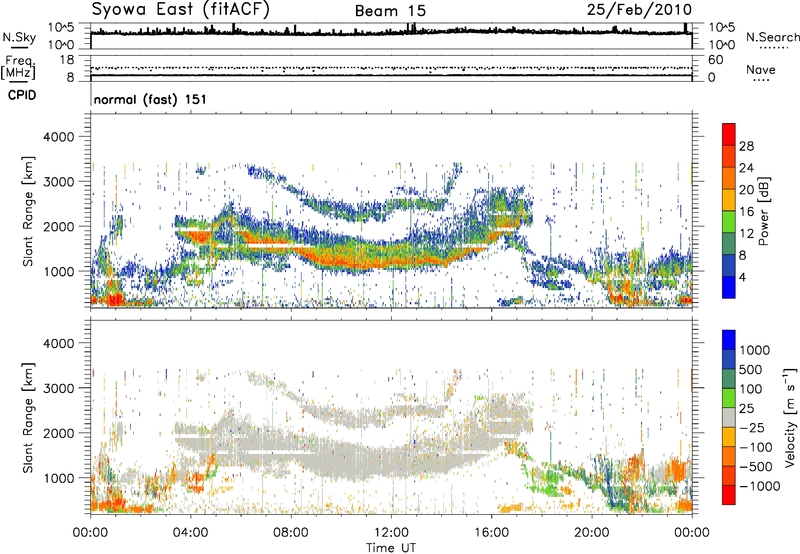Click the red top segment of Power color bar
Image resolution: width=800 pixels, height=554 pixels.
click(729, 134)
